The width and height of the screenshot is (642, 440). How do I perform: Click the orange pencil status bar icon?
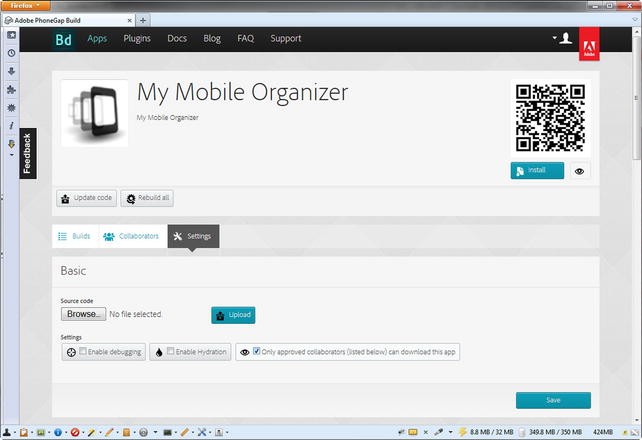point(109,432)
